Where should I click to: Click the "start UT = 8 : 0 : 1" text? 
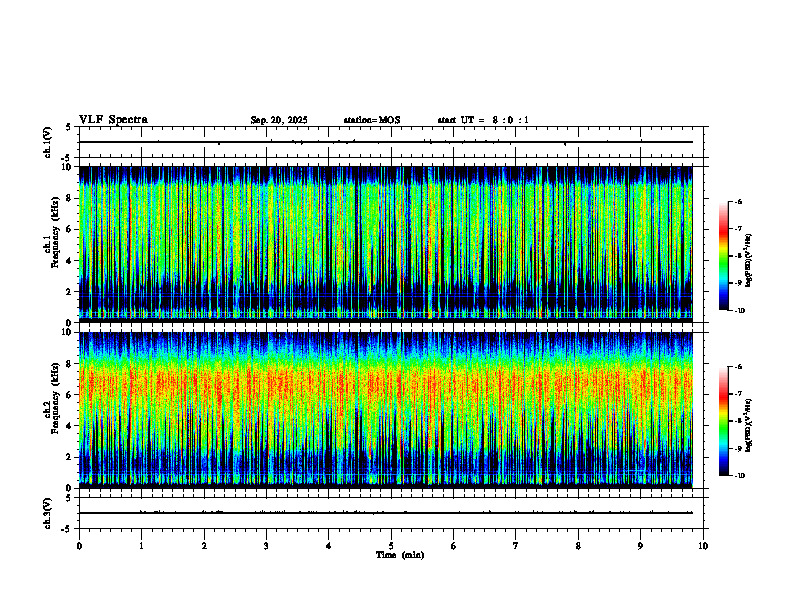(483, 120)
